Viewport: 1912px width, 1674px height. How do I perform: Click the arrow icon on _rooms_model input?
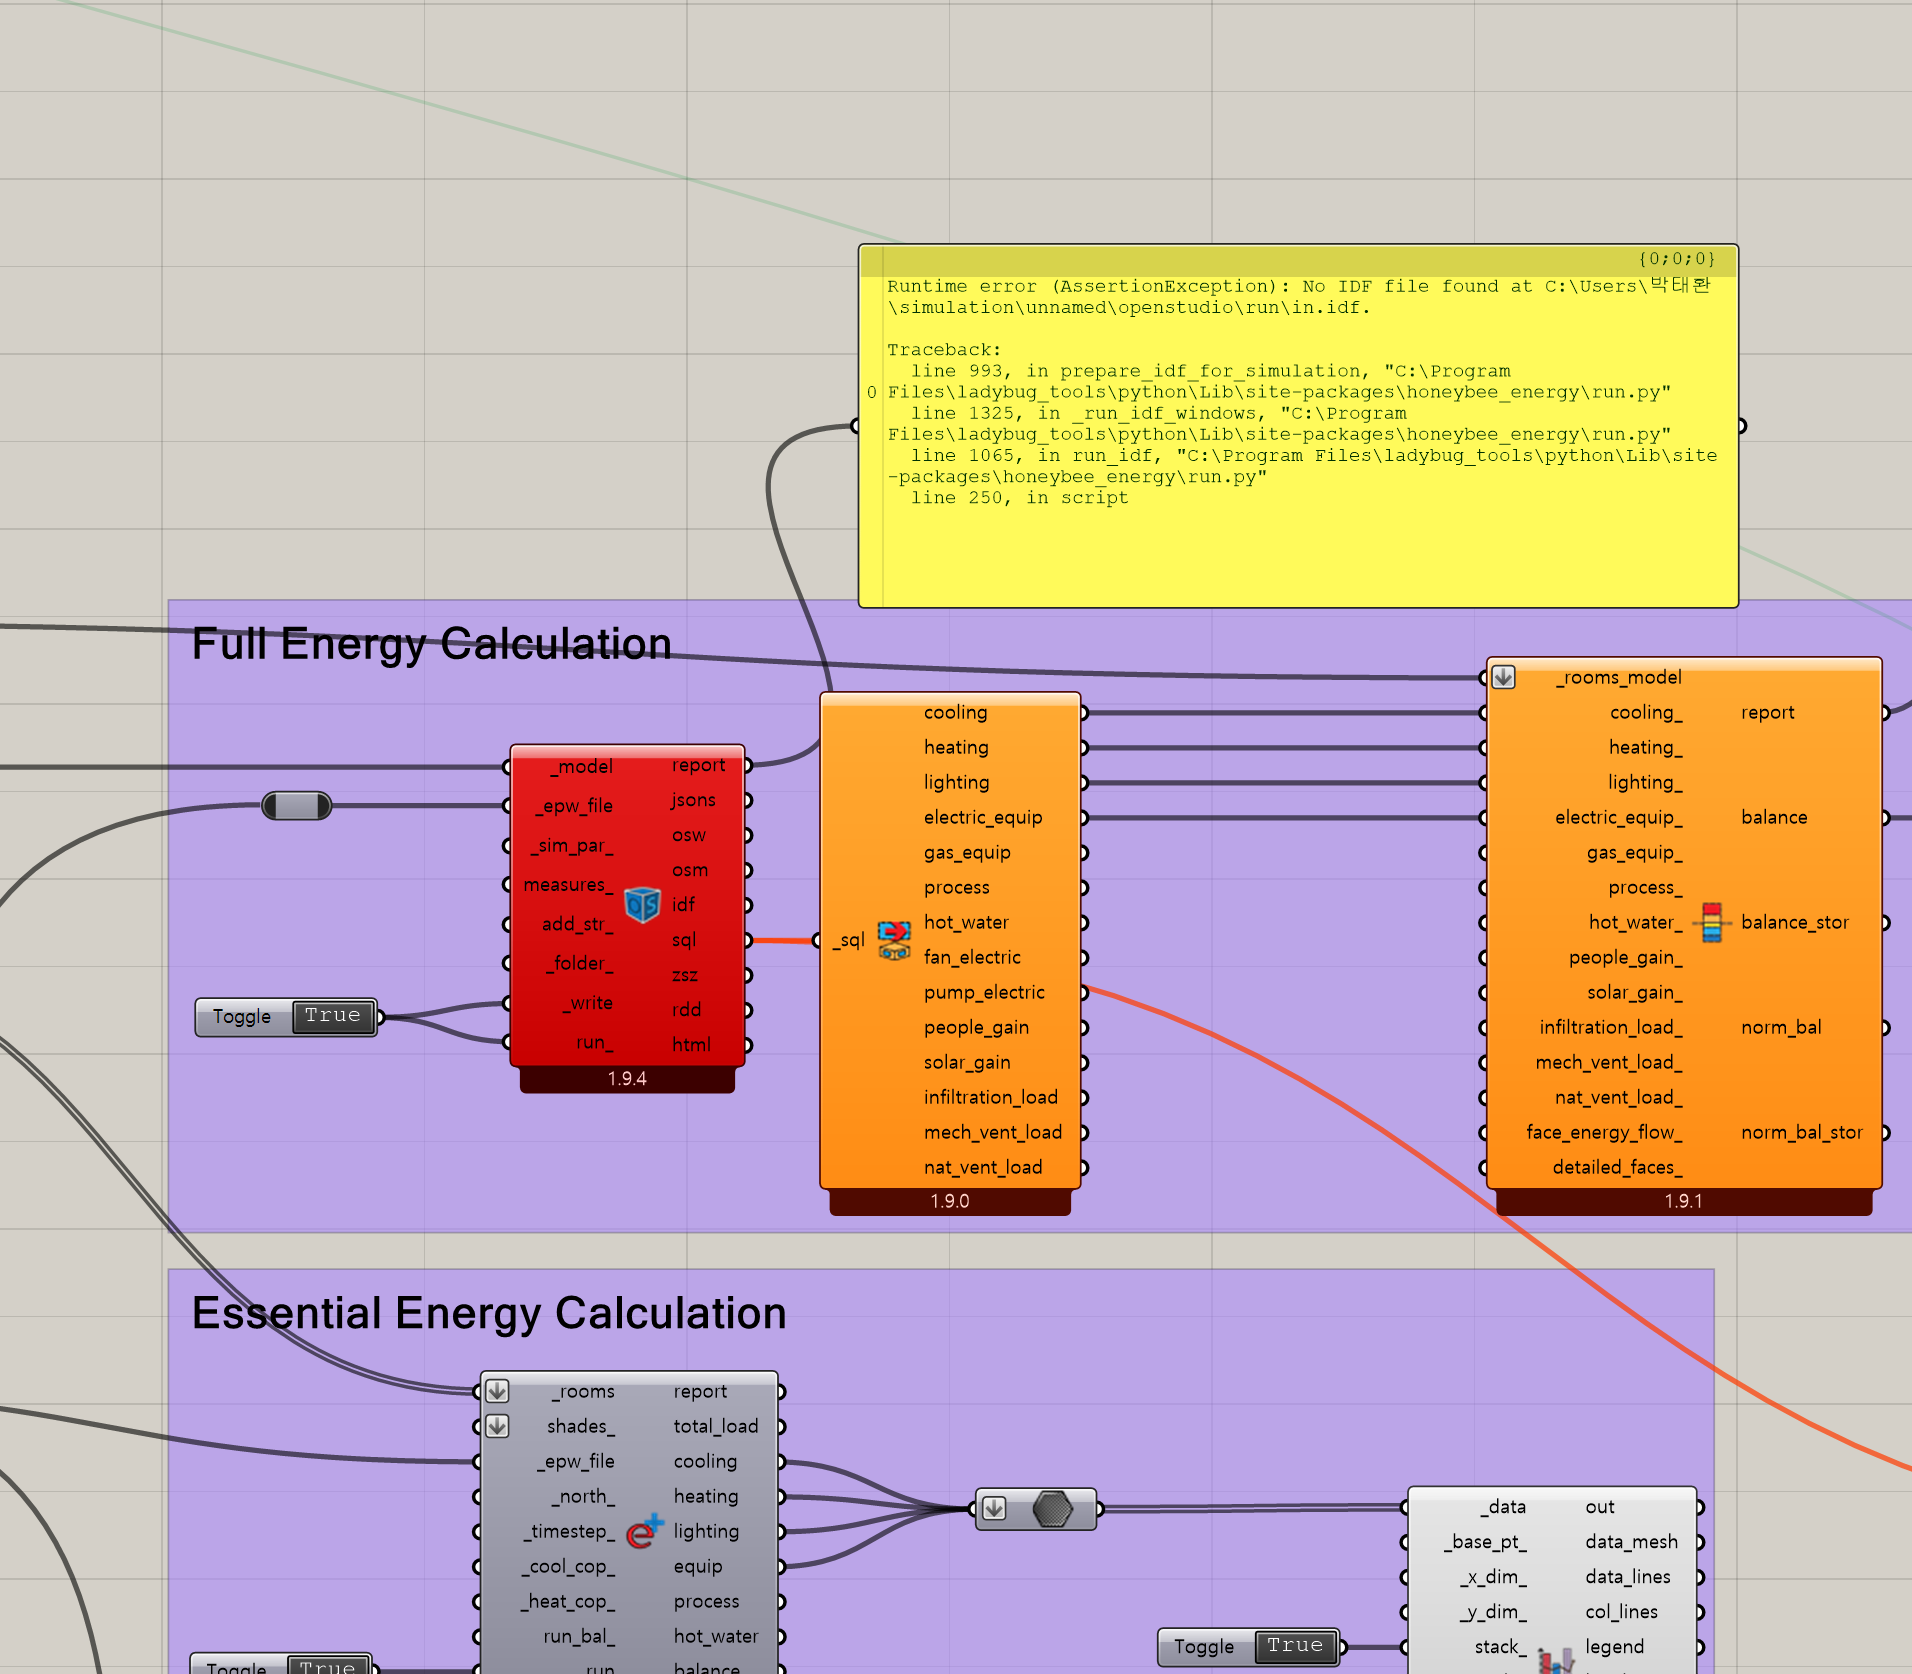[1503, 677]
